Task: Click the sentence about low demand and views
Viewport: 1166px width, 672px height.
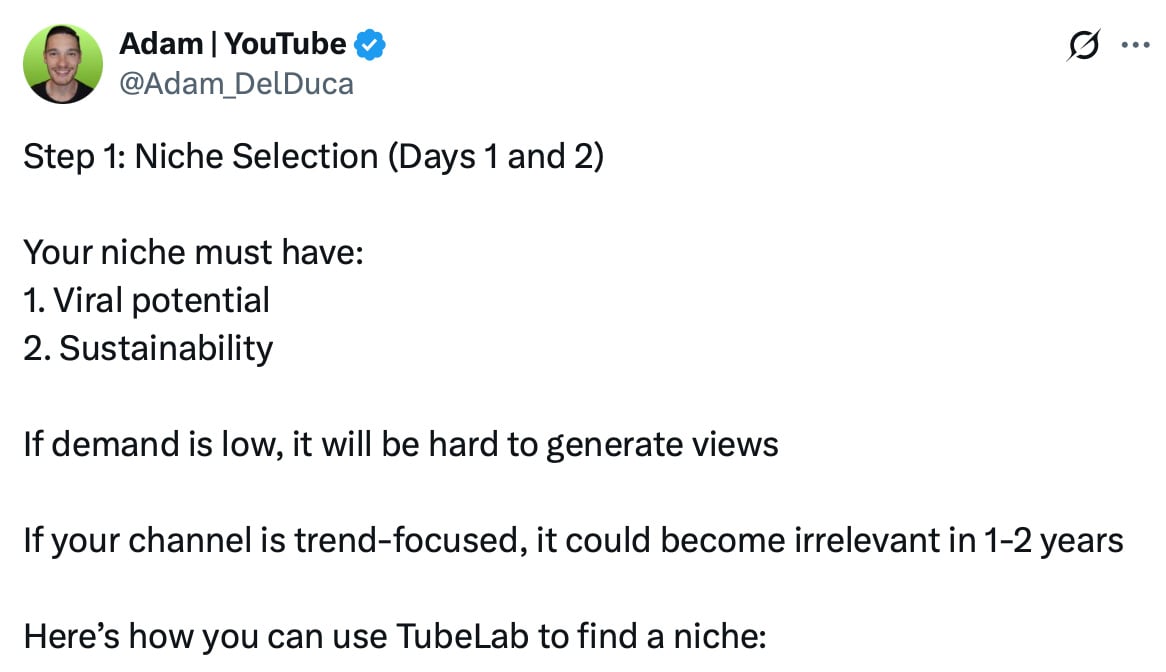Action: click(400, 444)
